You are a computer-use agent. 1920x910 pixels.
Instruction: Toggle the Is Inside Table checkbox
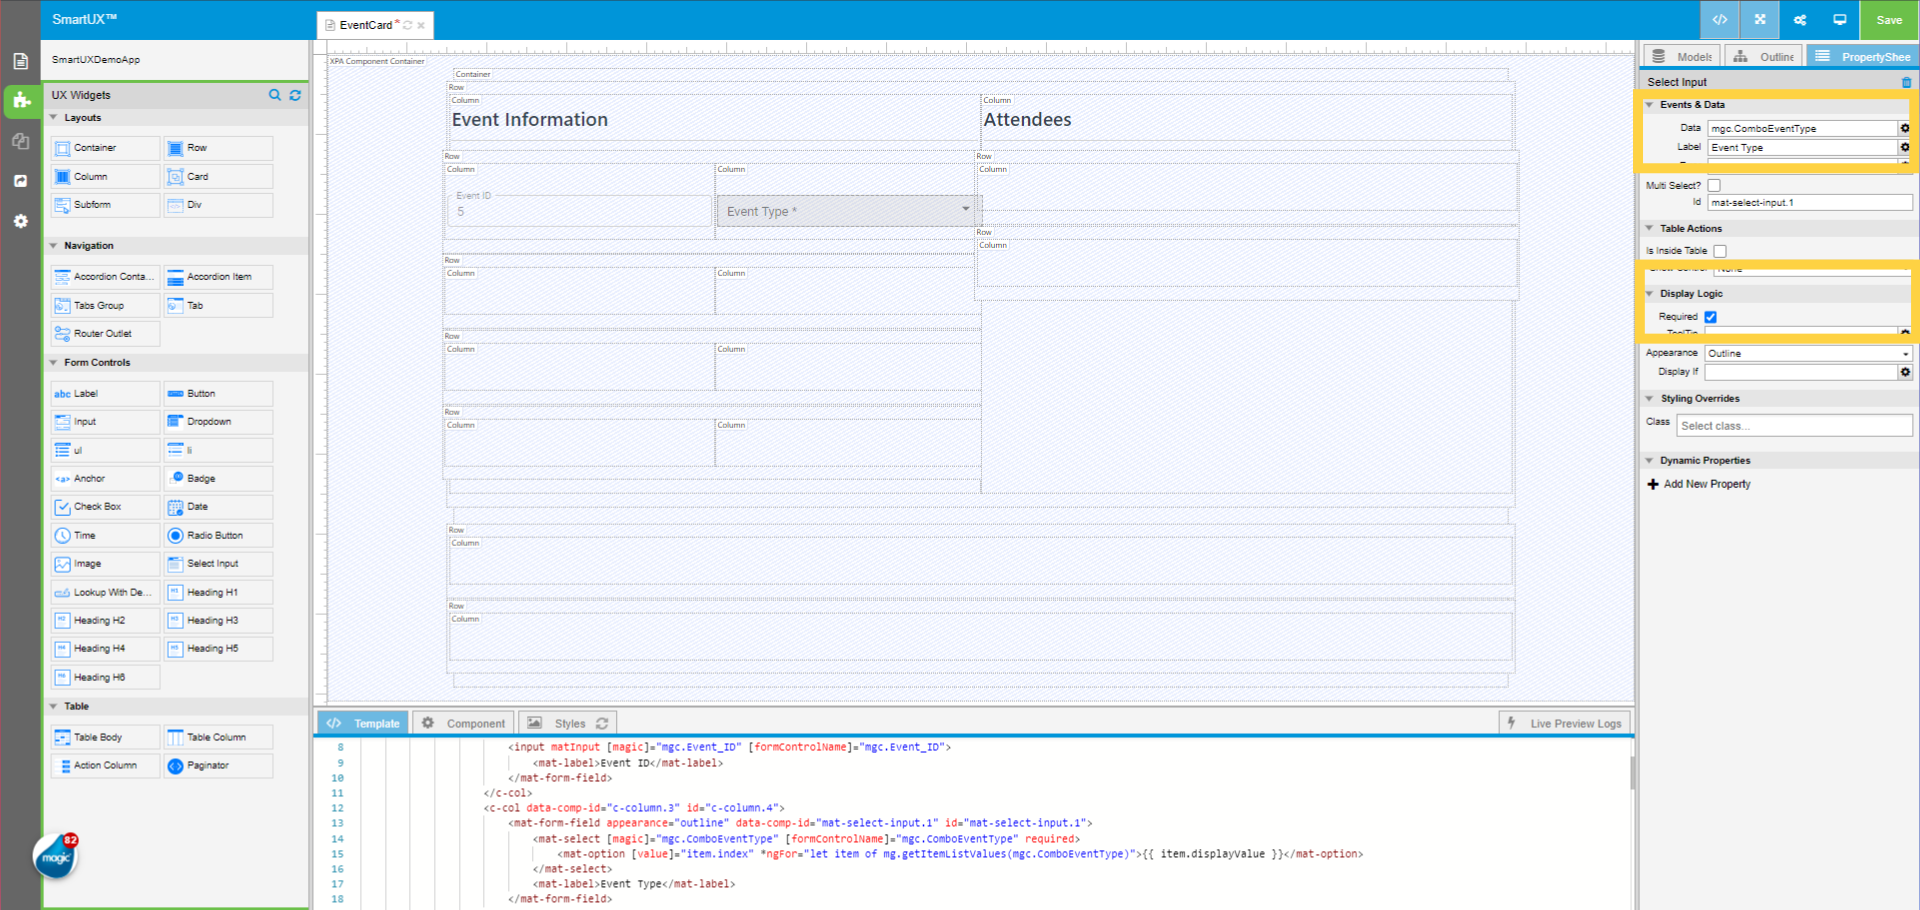coord(1719,250)
